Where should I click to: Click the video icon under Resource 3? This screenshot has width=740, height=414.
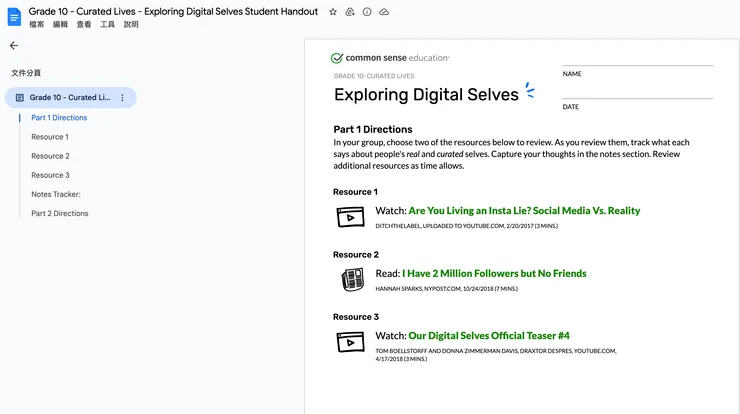click(x=351, y=342)
